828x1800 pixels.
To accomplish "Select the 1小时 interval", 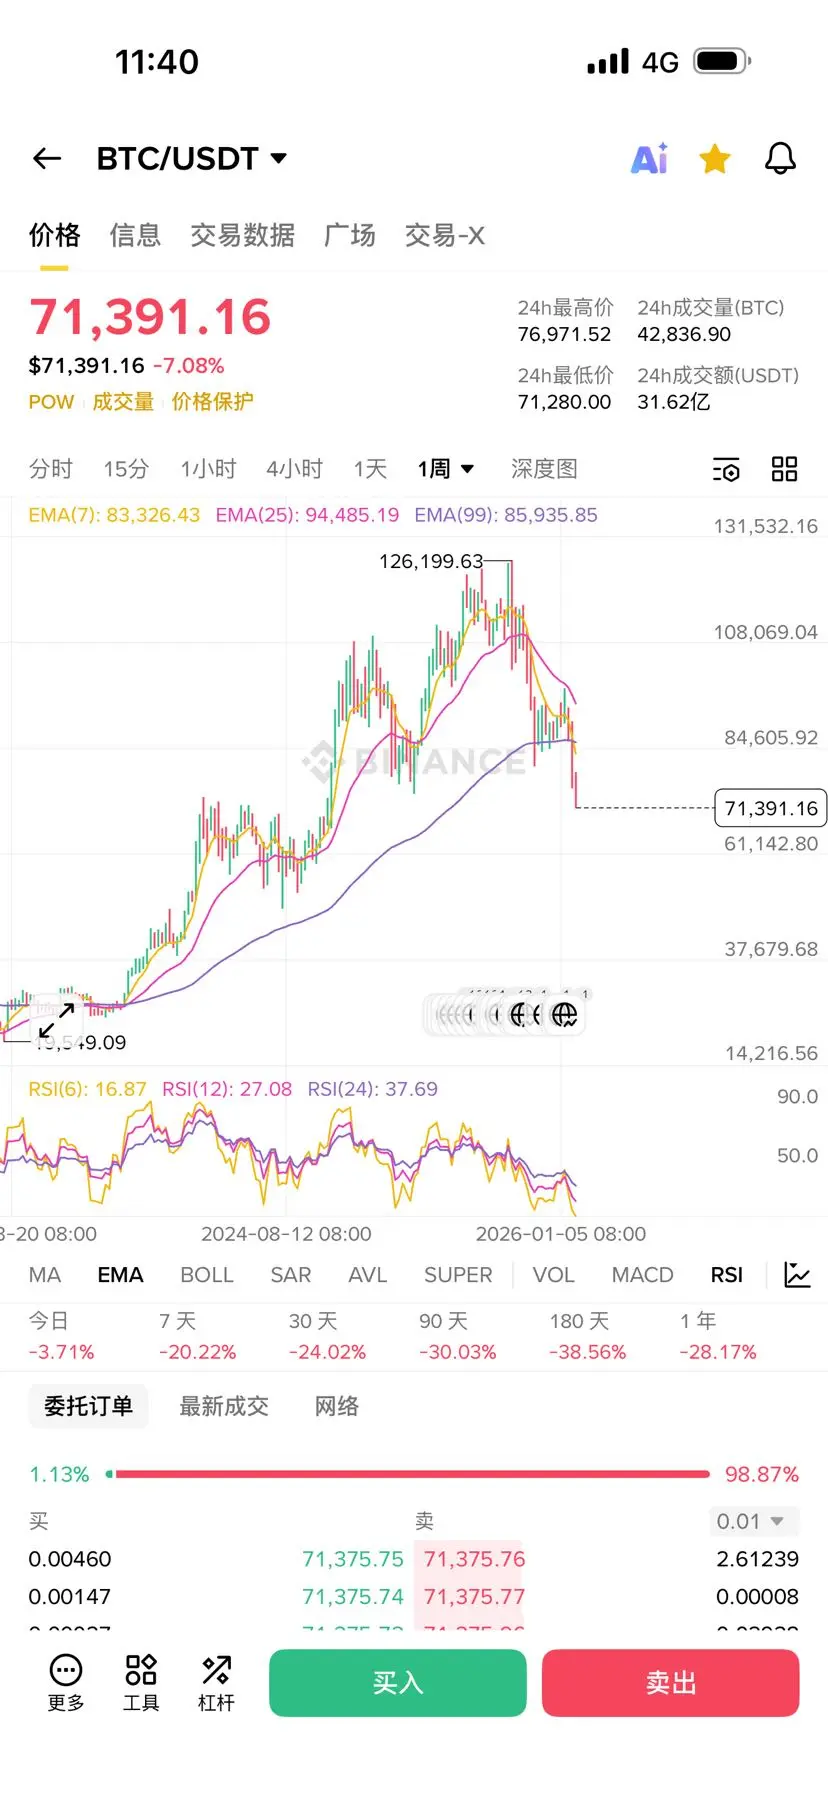I will 208,469.
